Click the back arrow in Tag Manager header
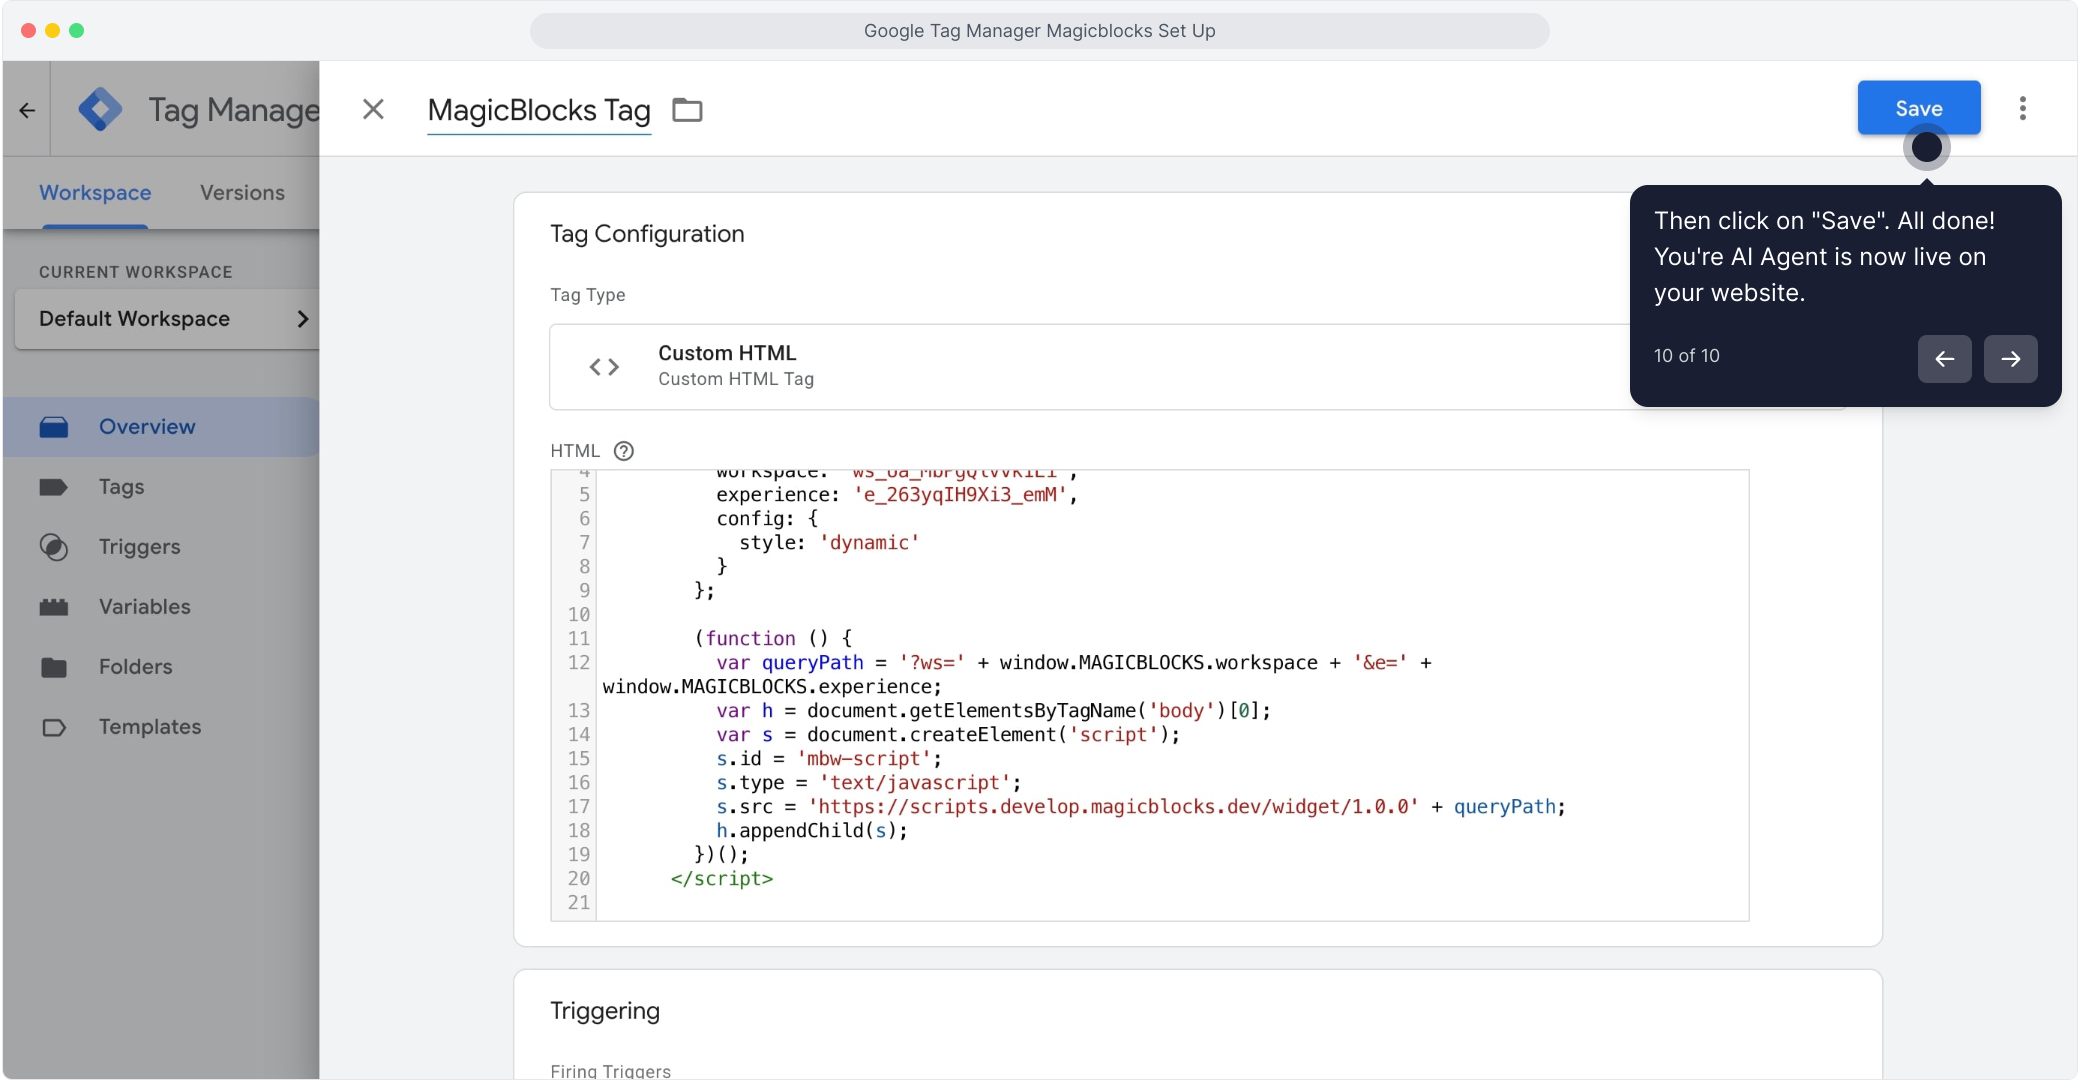Viewport: 2080px width, 1080px height. click(x=27, y=110)
